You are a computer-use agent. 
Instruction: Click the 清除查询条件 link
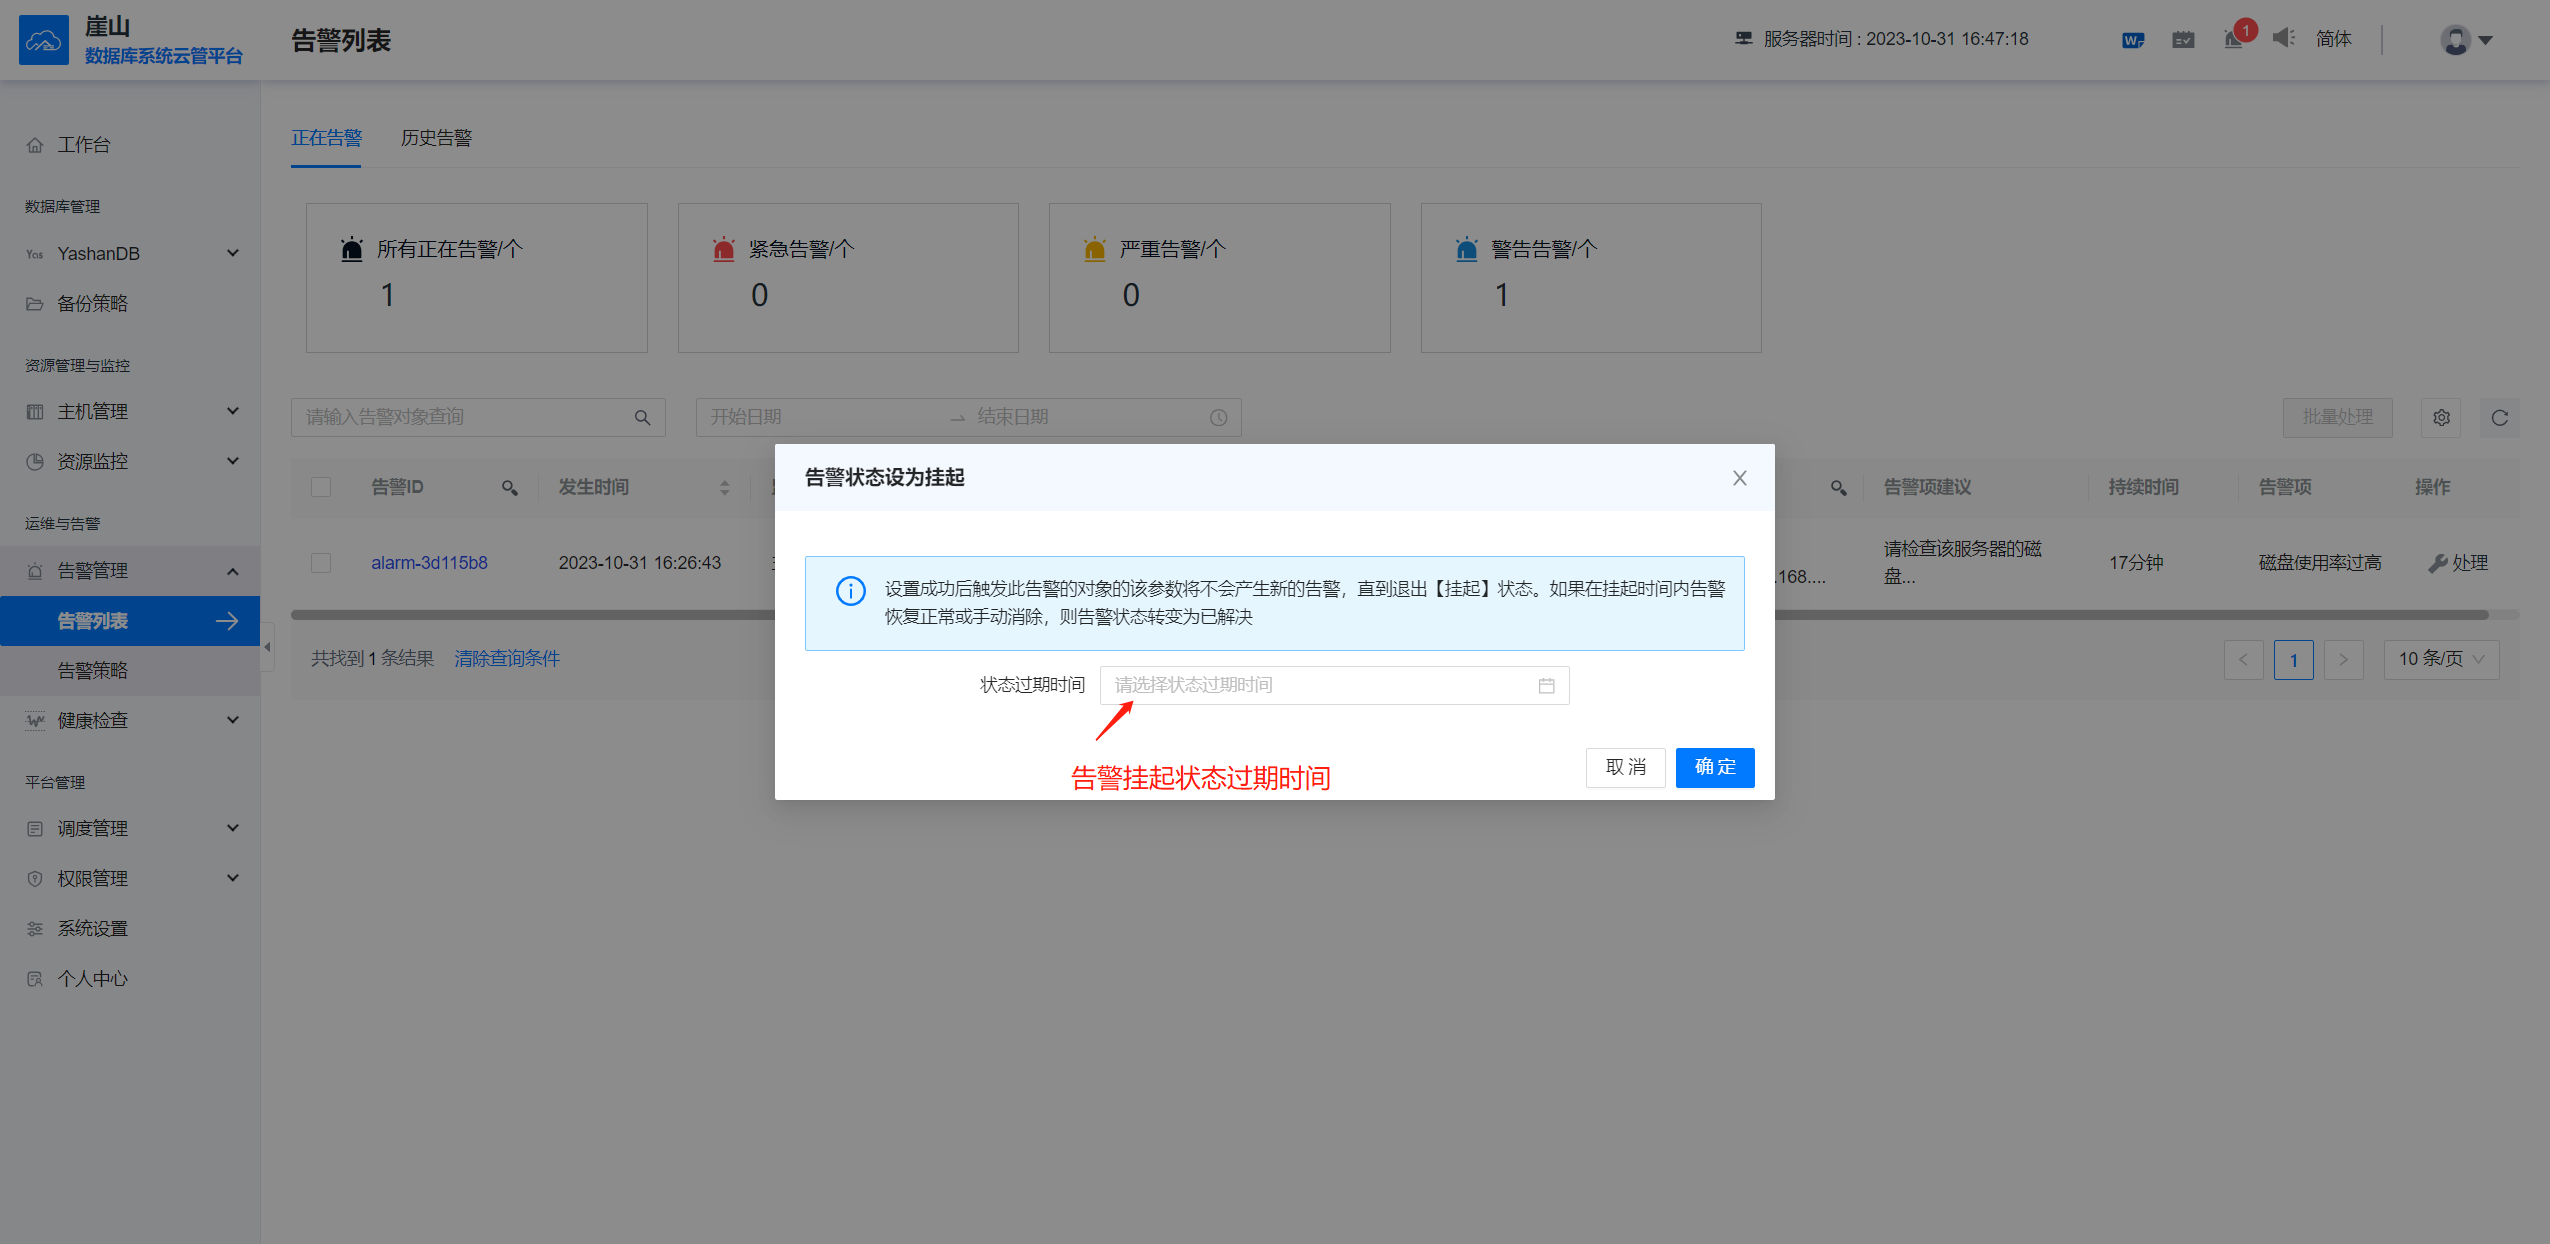click(506, 658)
